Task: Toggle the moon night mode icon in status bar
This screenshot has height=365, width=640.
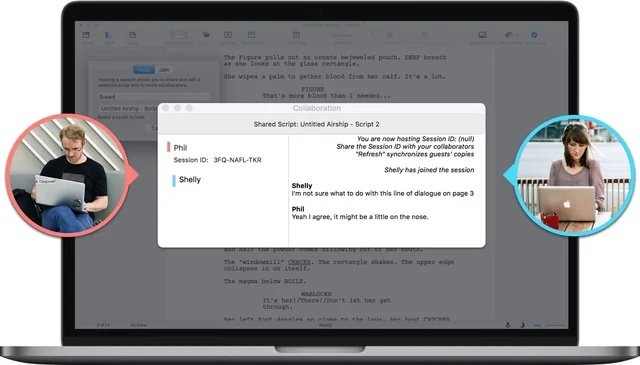Action: tap(522, 325)
